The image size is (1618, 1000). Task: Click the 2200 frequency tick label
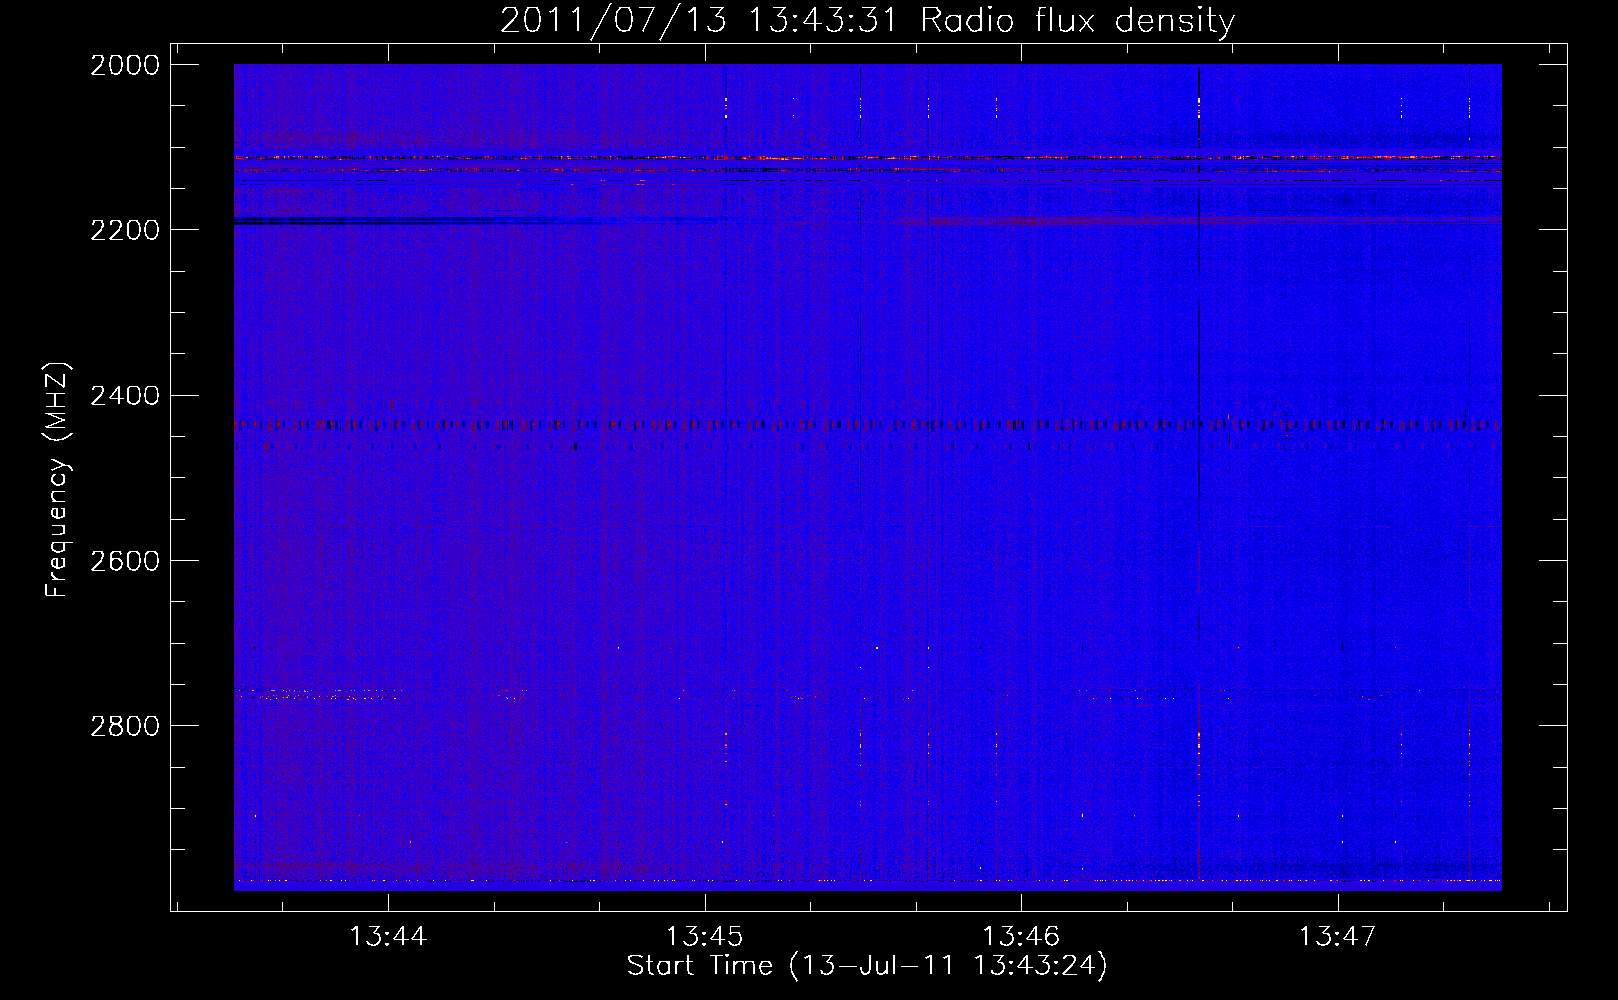(x=125, y=230)
